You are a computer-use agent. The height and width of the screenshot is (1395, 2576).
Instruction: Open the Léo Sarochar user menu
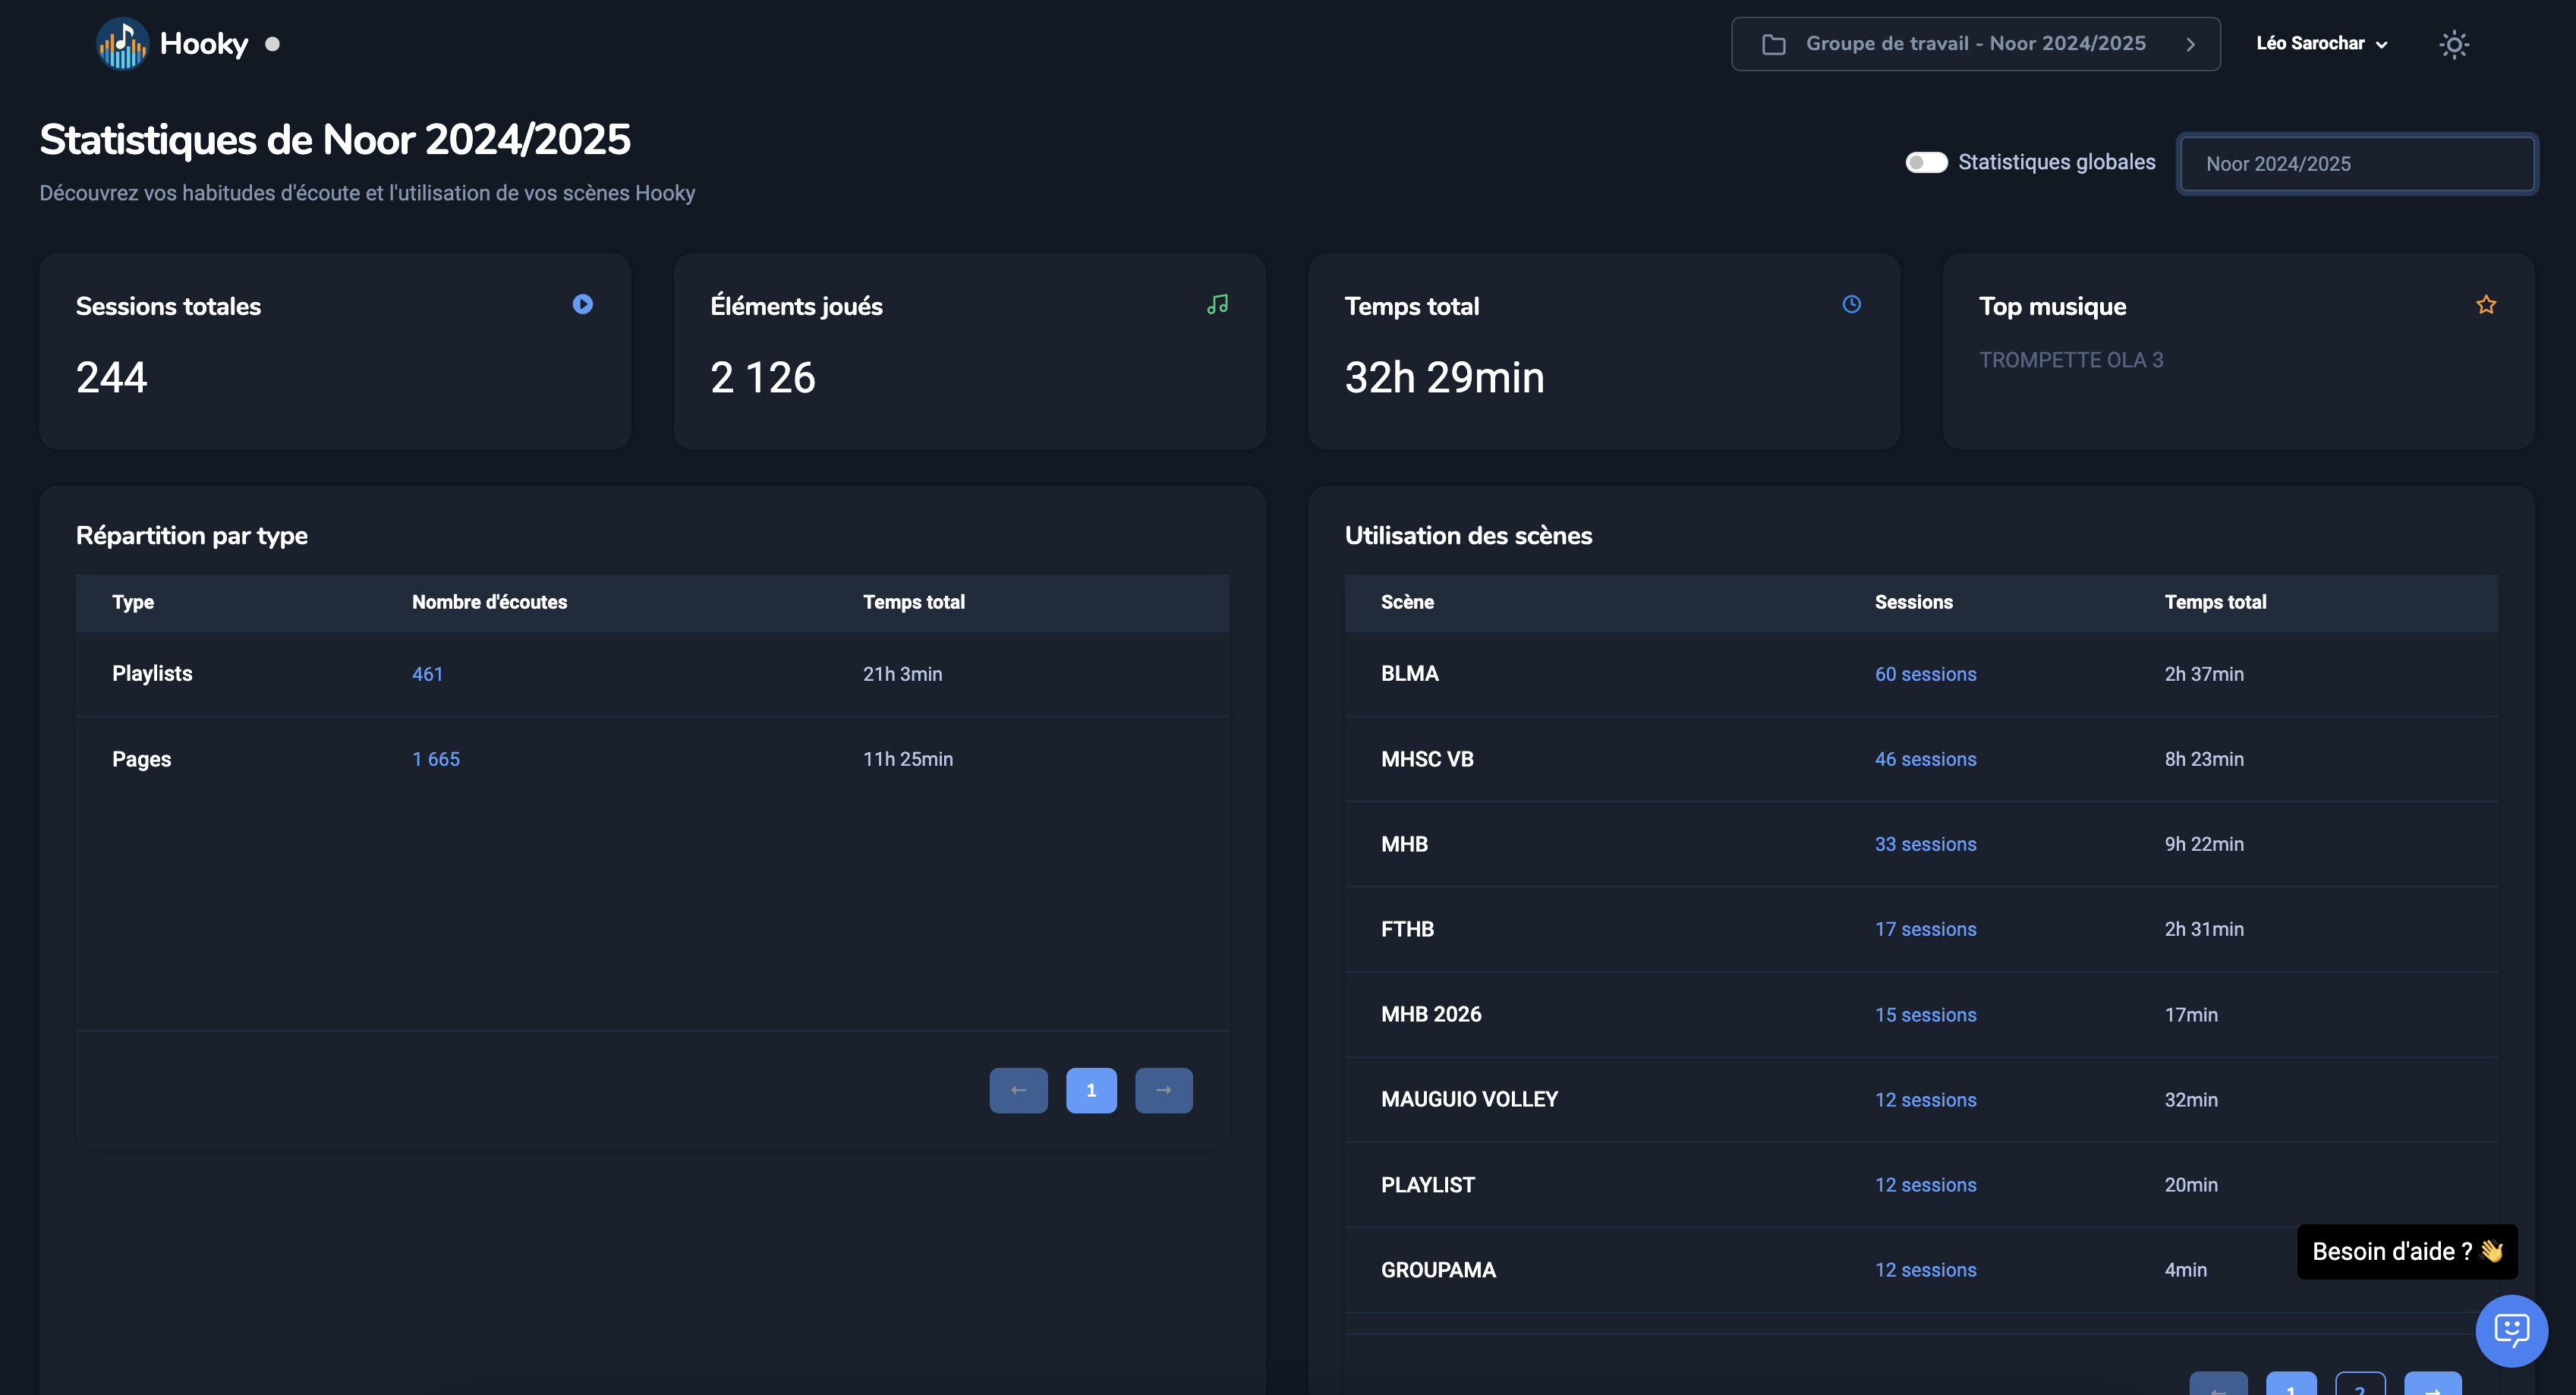click(x=2321, y=44)
